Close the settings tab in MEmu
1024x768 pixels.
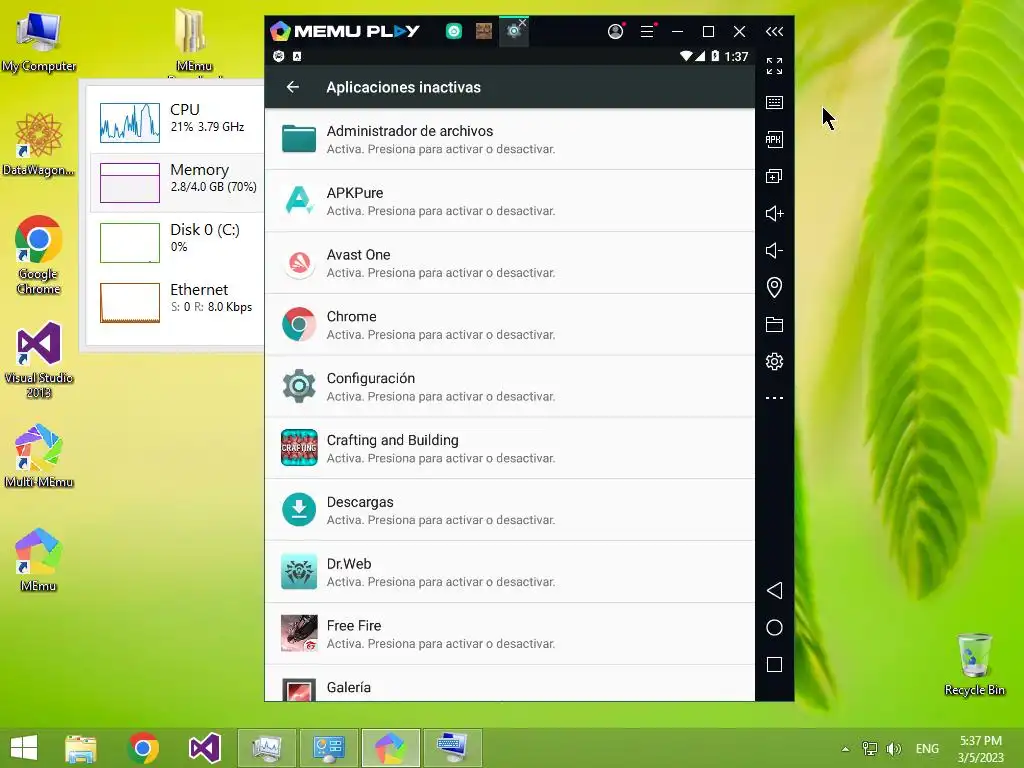522,23
